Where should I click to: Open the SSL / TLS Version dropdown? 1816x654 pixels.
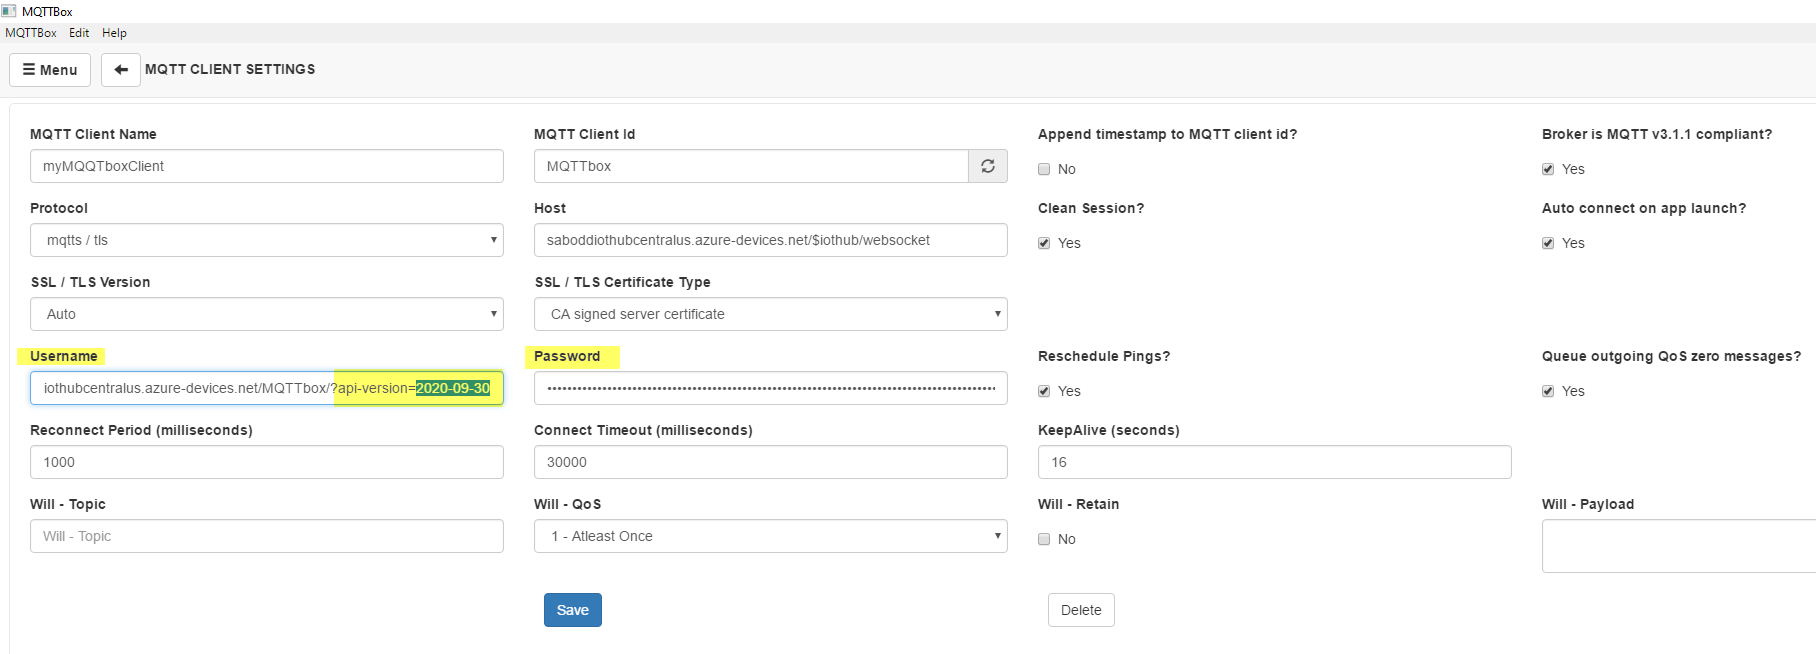pyautogui.click(x=267, y=314)
